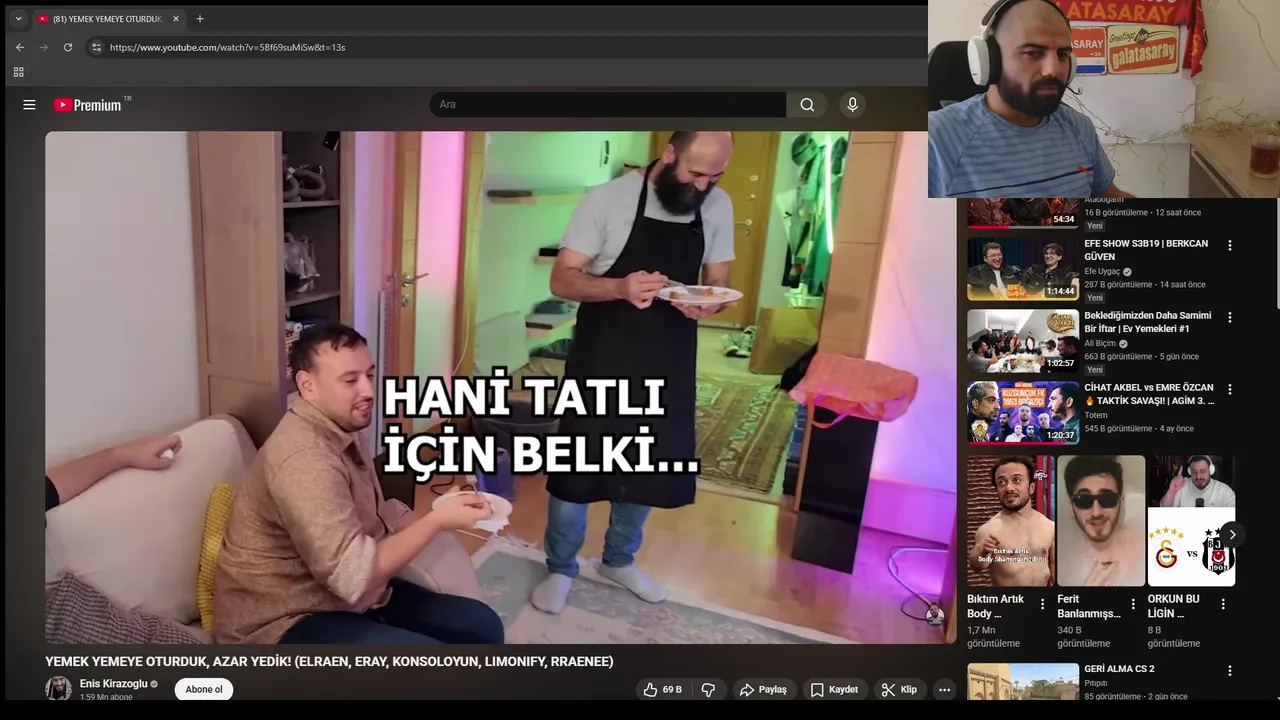Open the apps grid in bookmarks bar

coord(18,72)
